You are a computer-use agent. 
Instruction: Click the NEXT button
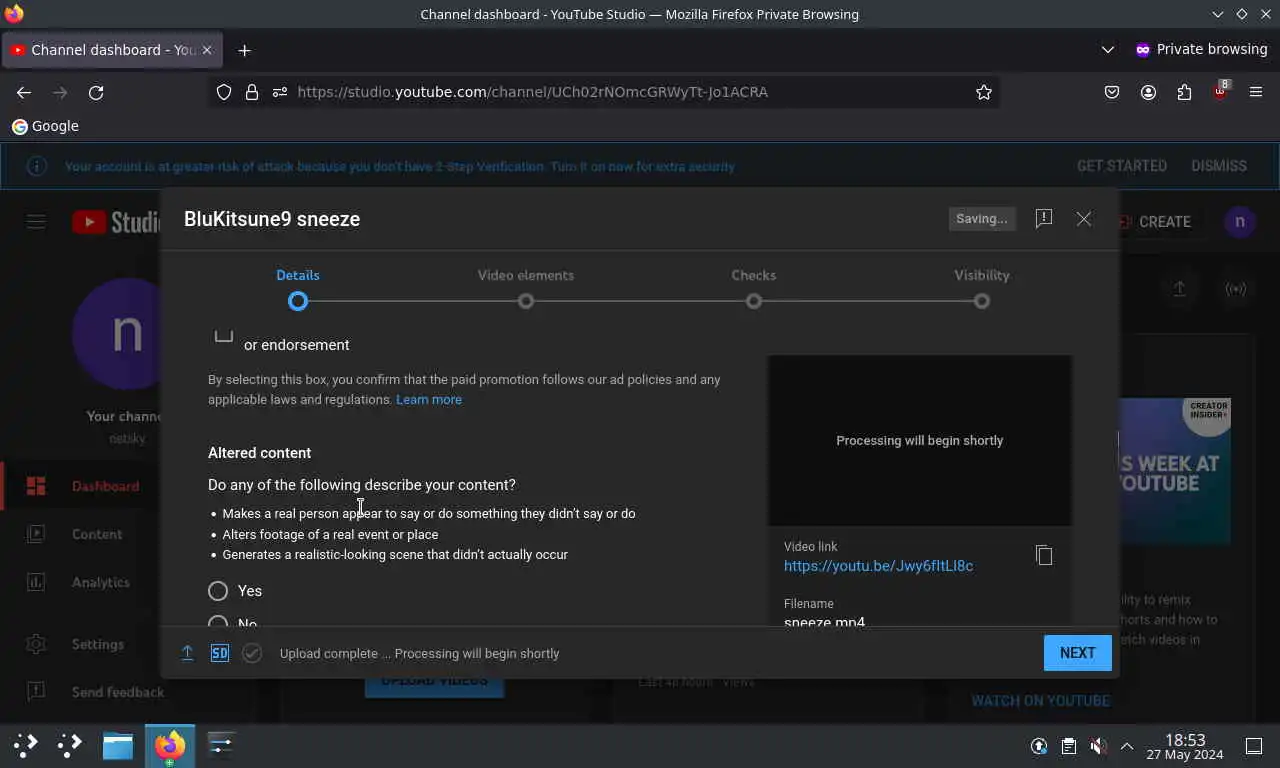coord(1078,653)
